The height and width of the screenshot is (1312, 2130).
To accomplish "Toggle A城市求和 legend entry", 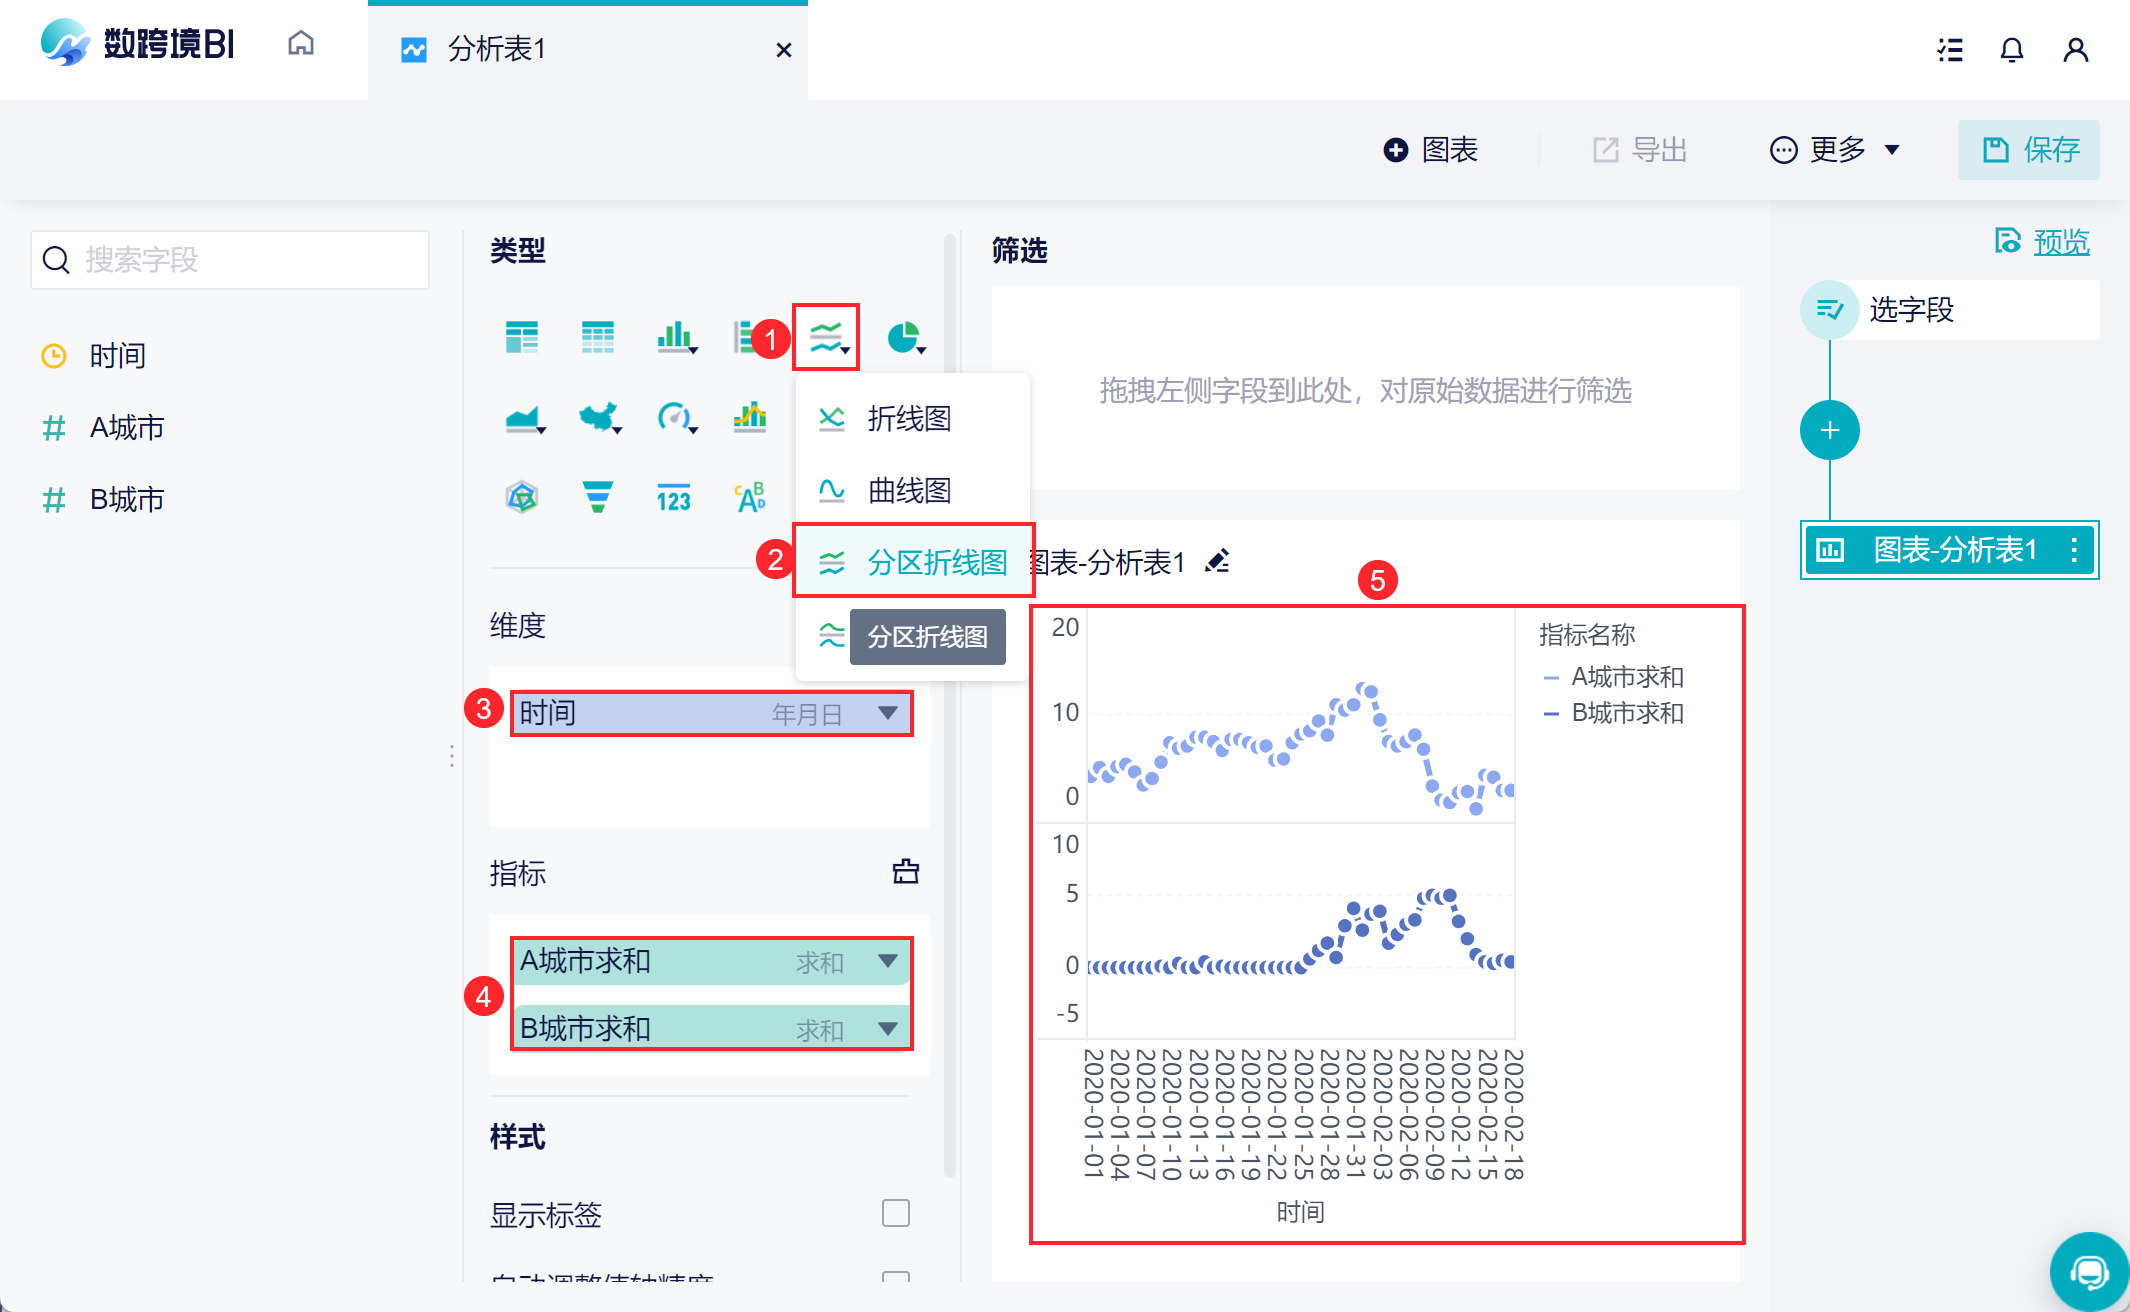I will [x=1626, y=677].
